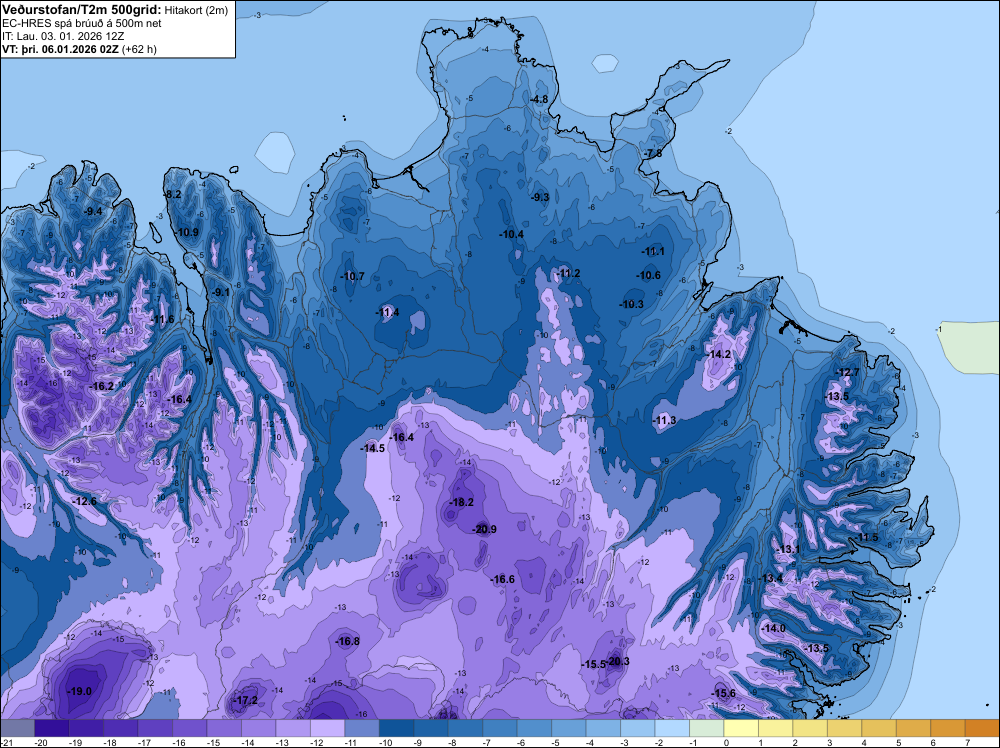
Task: Click the -9.4 temperature value
Action: (94, 211)
